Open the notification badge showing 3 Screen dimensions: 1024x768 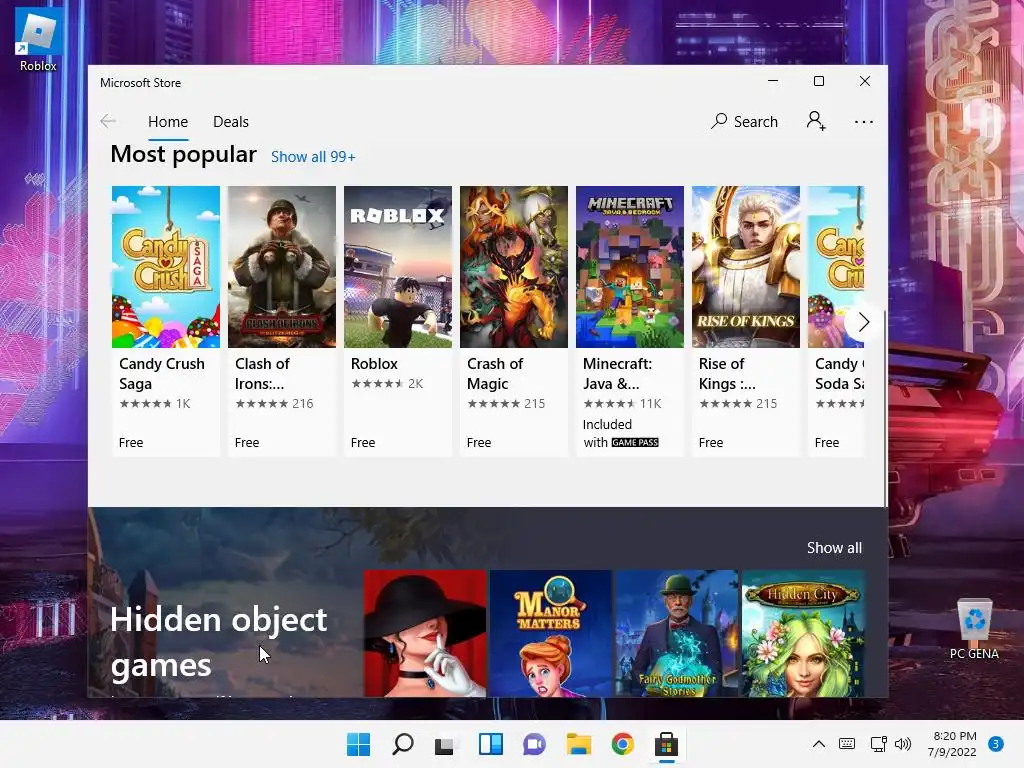pos(996,744)
